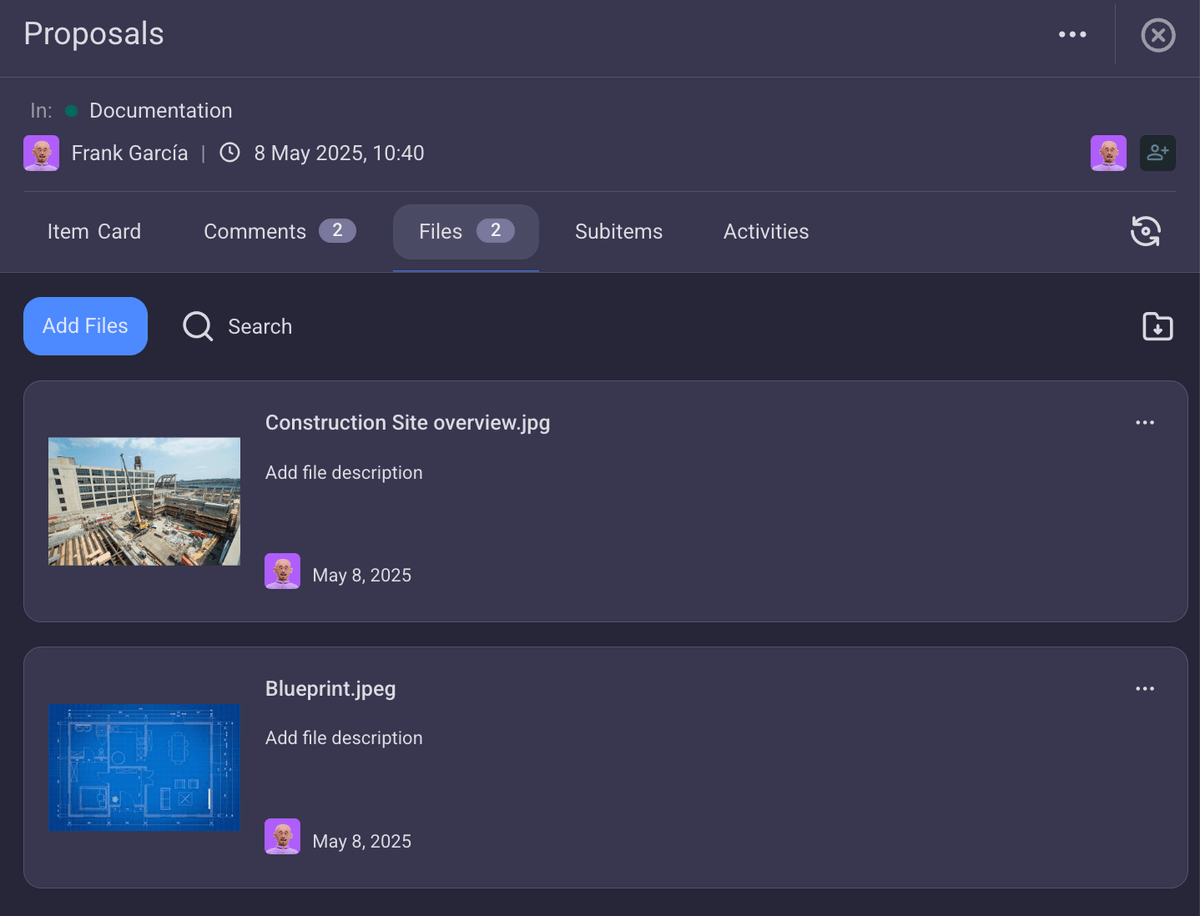Open the Item Card tab
Viewport: 1200px width, 916px height.
click(x=94, y=231)
